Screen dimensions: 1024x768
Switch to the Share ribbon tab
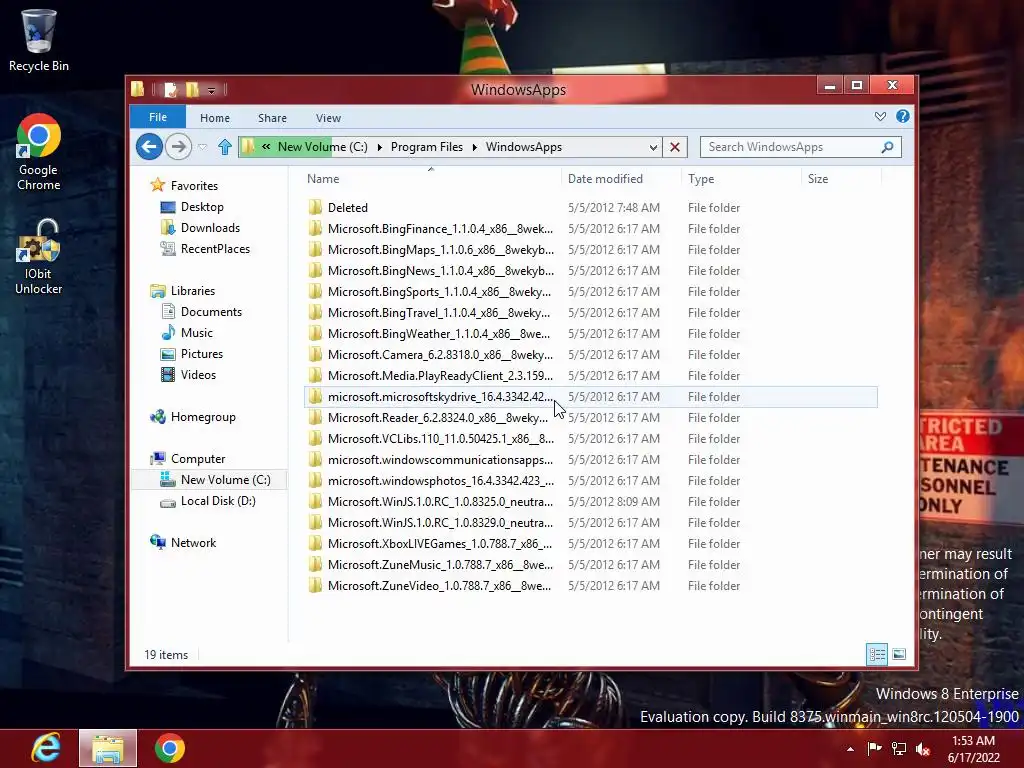272,118
